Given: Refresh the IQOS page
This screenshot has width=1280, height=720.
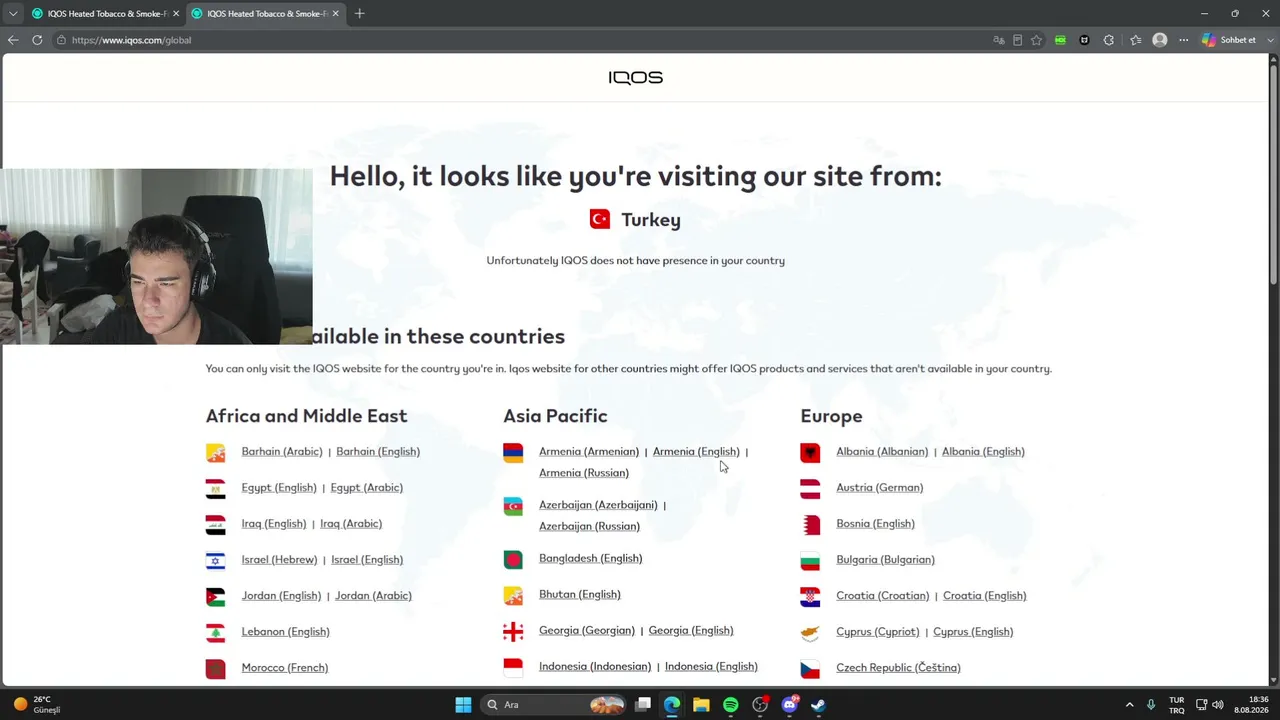Looking at the screenshot, I should coord(37,40).
